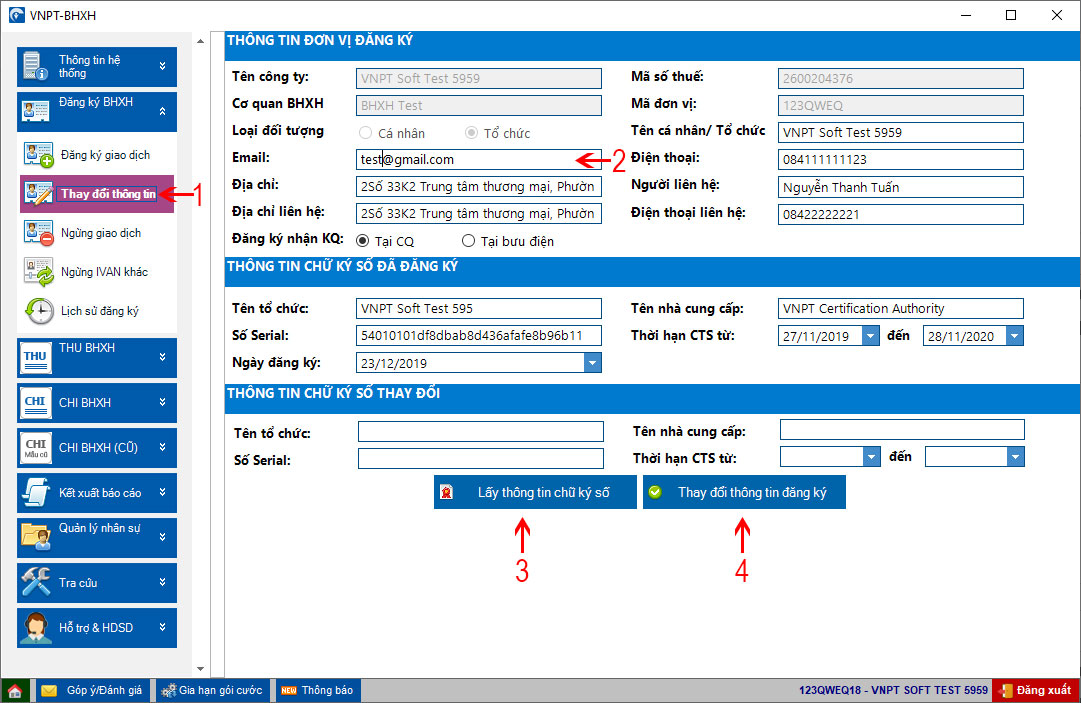The width and height of the screenshot is (1081, 703).
Task: Expand the Quản lý nhân sự chevron
Action: coord(163,536)
